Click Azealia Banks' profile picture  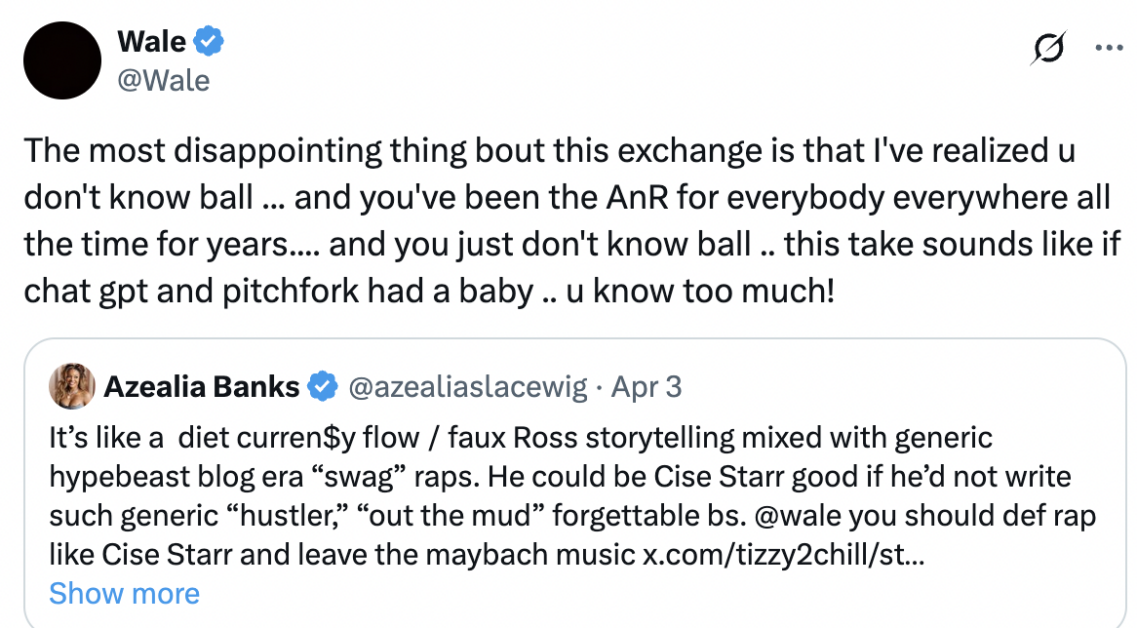(72, 387)
